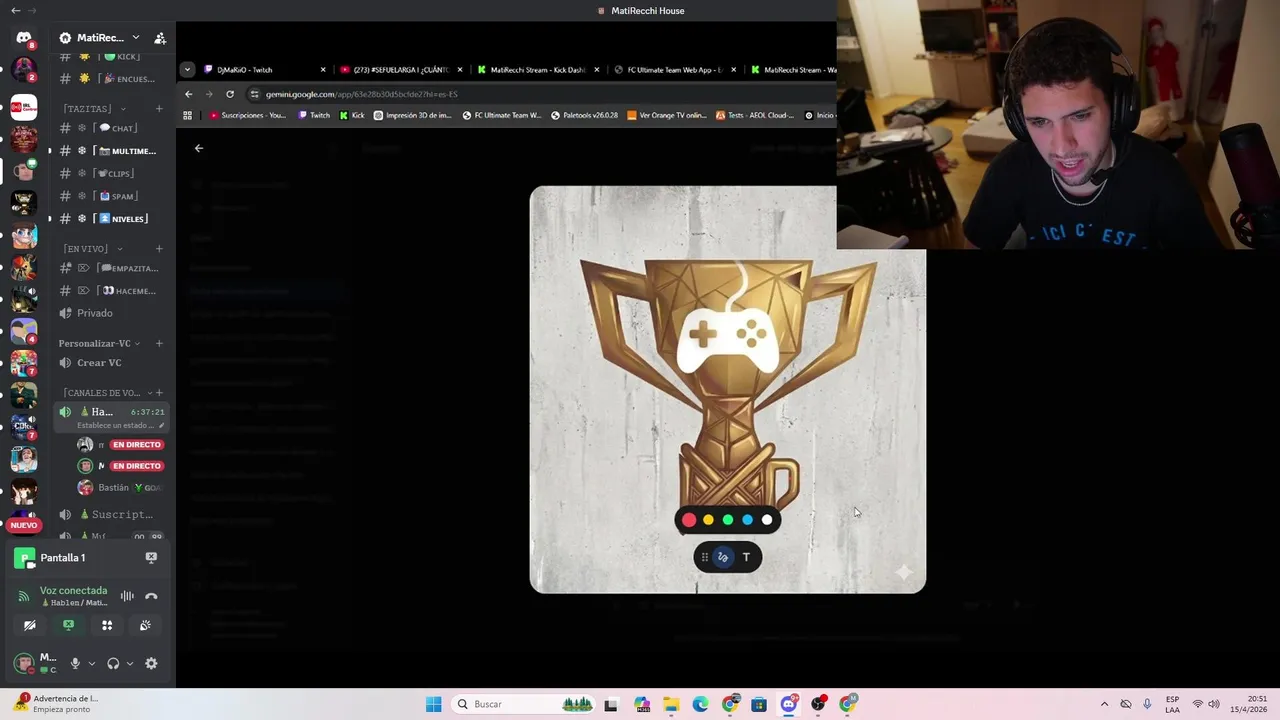This screenshot has height=720, width=1280.
Task: Open the Suscript... voice channel
Action: pos(110,515)
